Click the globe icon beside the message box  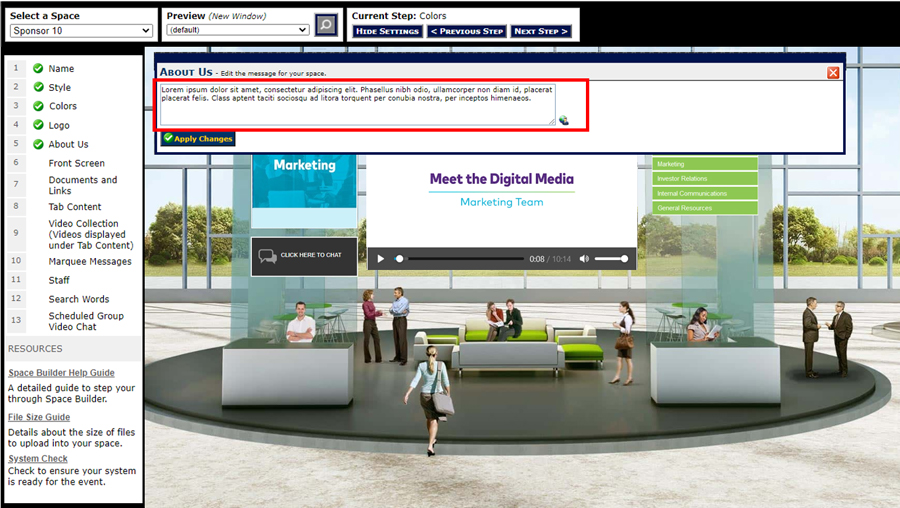563,120
